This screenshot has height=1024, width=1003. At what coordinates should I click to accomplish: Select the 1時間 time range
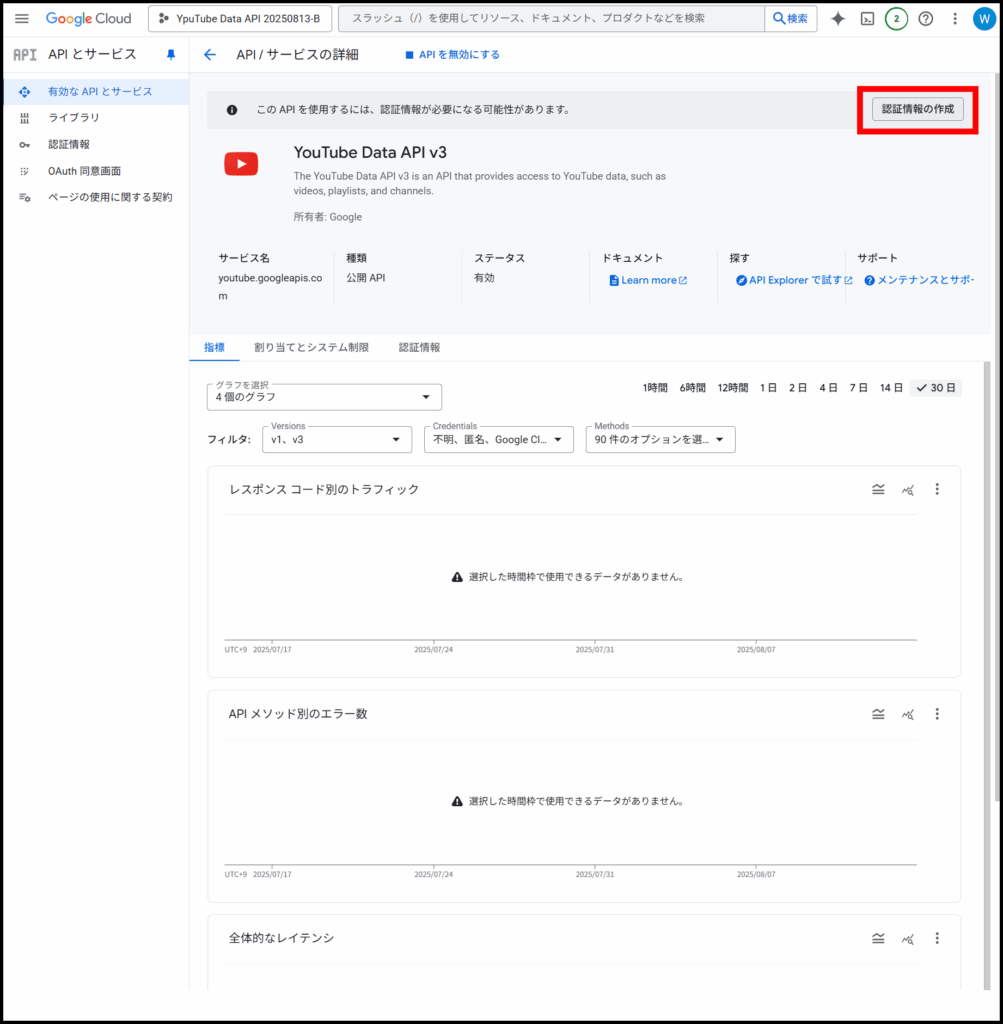click(655, 388)
